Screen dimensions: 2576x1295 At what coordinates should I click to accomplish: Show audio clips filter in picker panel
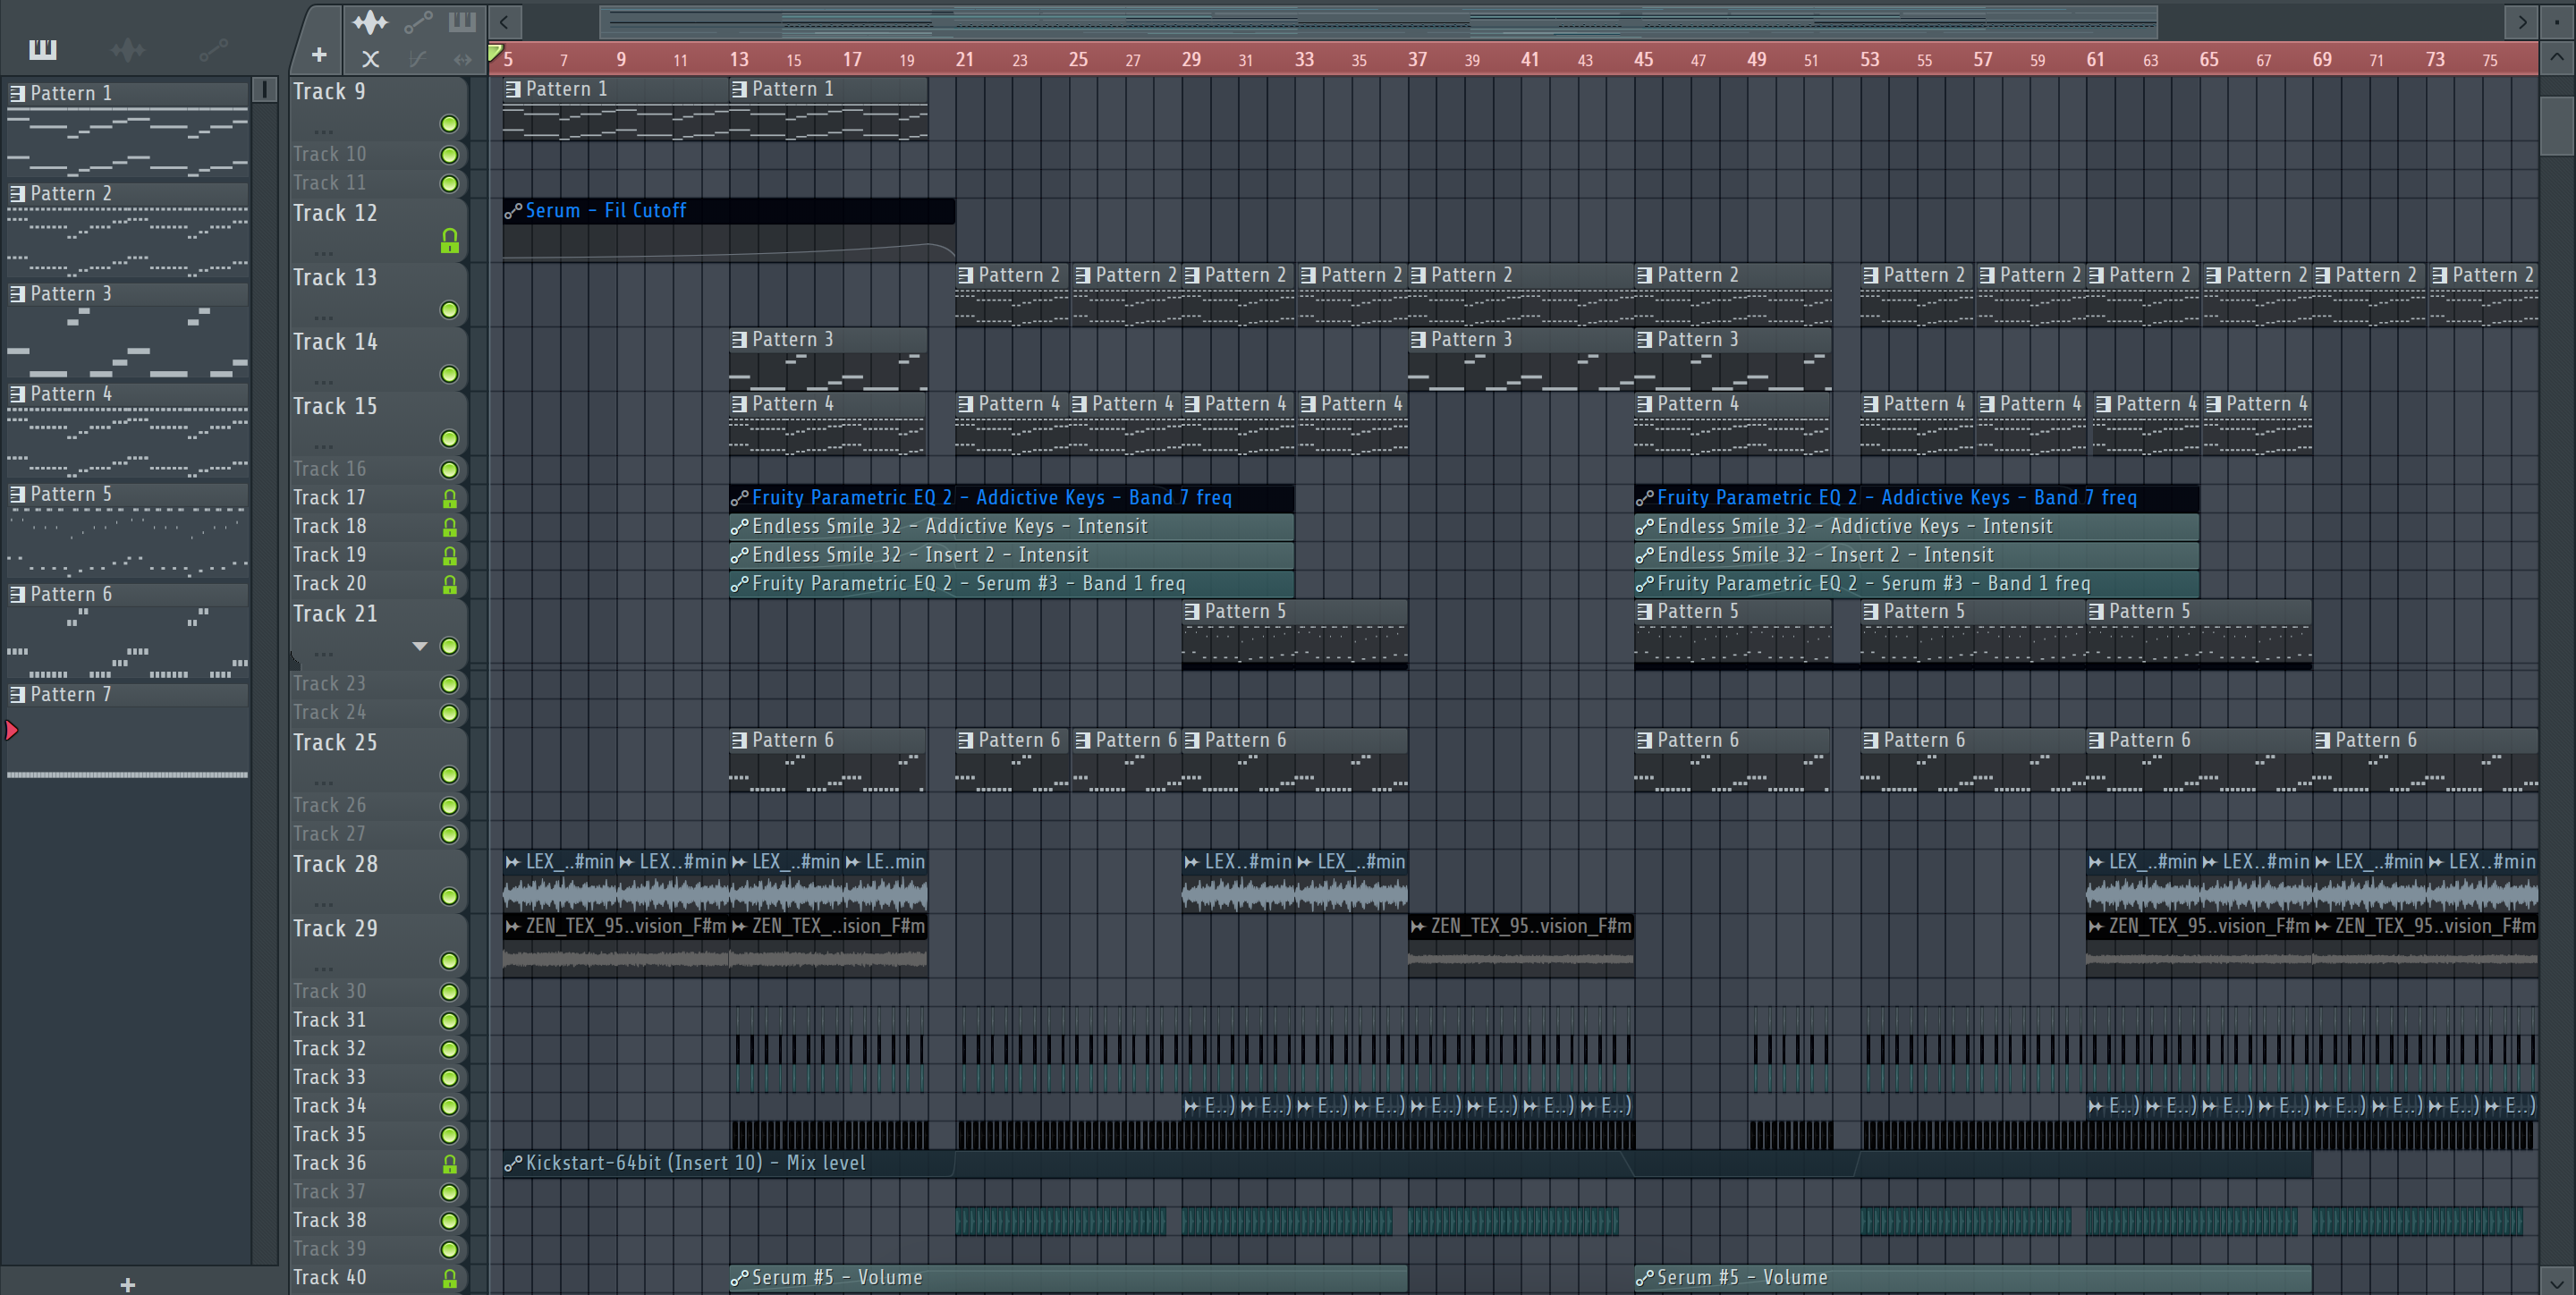pyautogui.click(x=128, y=49)
